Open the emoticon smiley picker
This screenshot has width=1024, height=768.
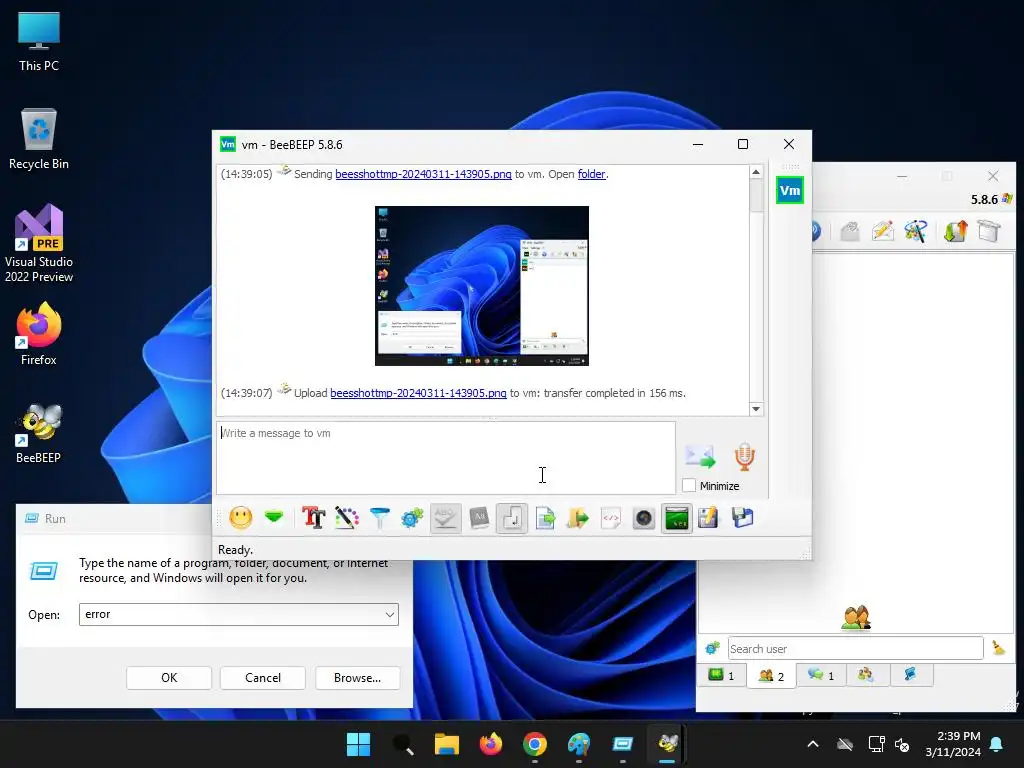(240, 518)
